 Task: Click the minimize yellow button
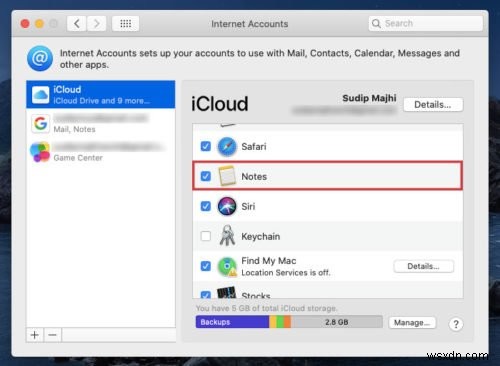point(39,24)
